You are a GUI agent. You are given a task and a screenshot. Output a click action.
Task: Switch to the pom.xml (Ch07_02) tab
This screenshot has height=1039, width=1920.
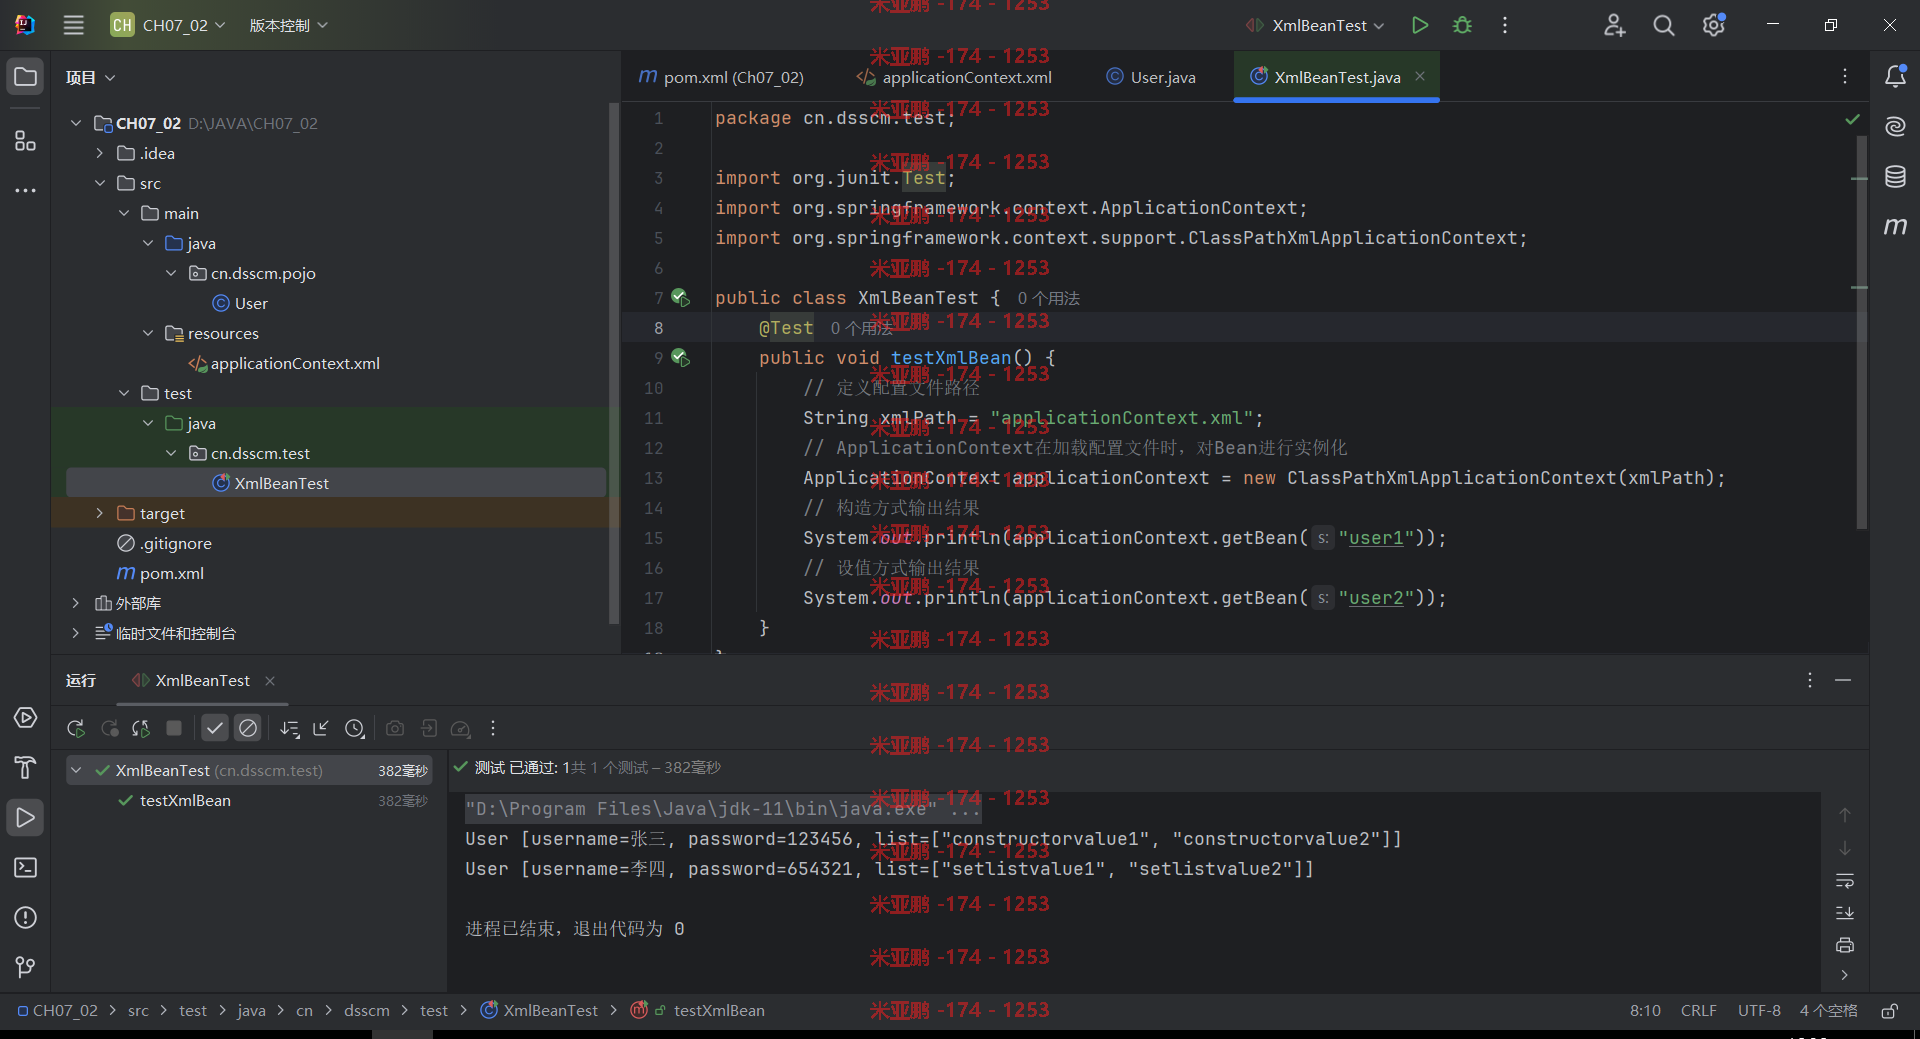click(x=721, y=77)
